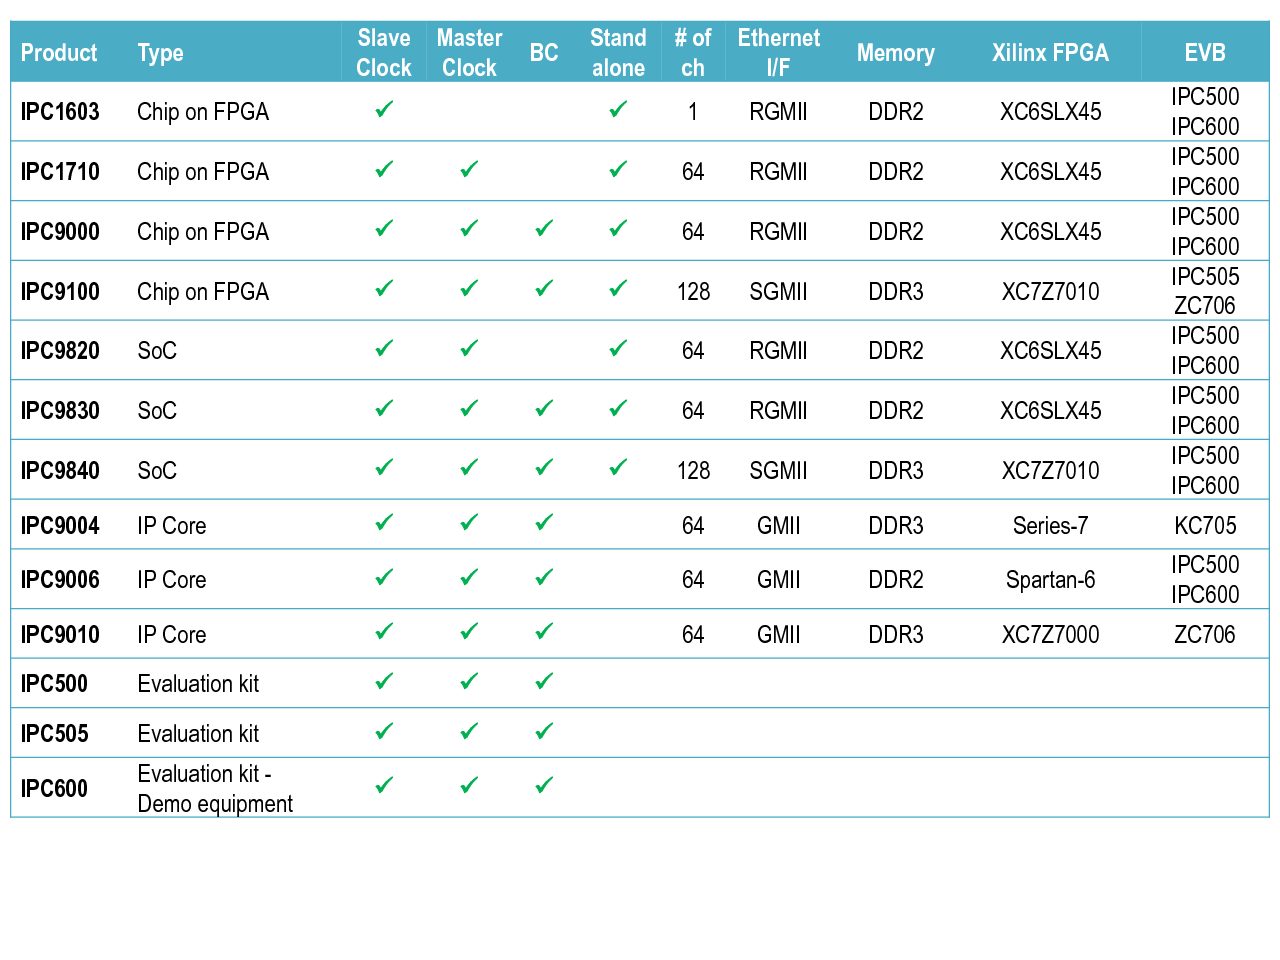Click the Stand alone checkmark for IPC1710
This screenshot has width=1280, height=960.
point(618,169)
